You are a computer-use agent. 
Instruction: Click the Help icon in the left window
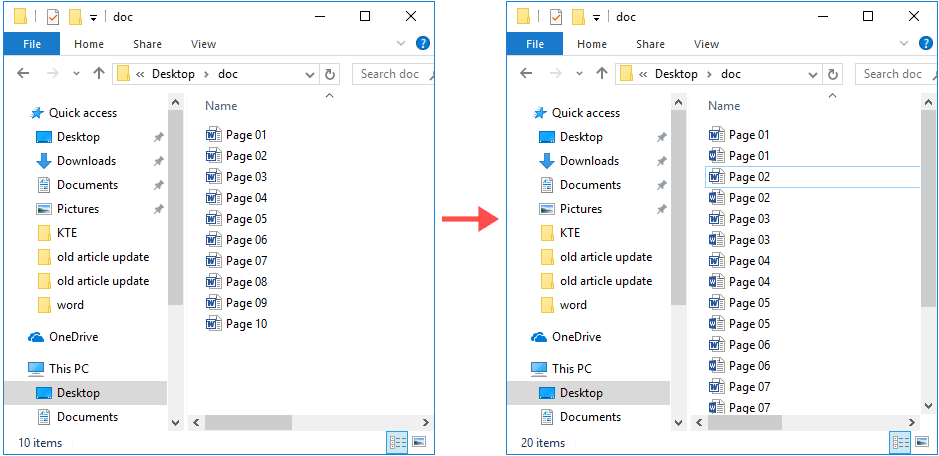tap(423, 44)
